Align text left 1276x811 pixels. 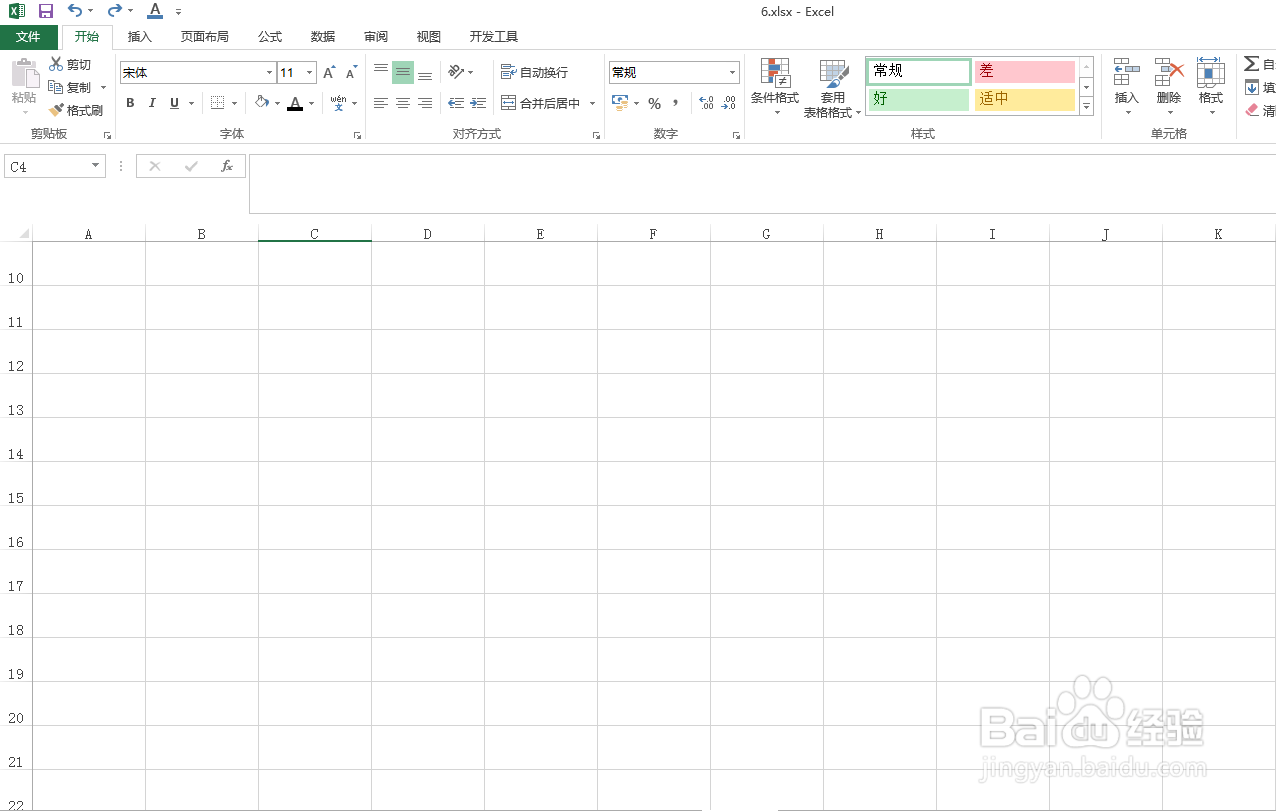click(381, 103)
